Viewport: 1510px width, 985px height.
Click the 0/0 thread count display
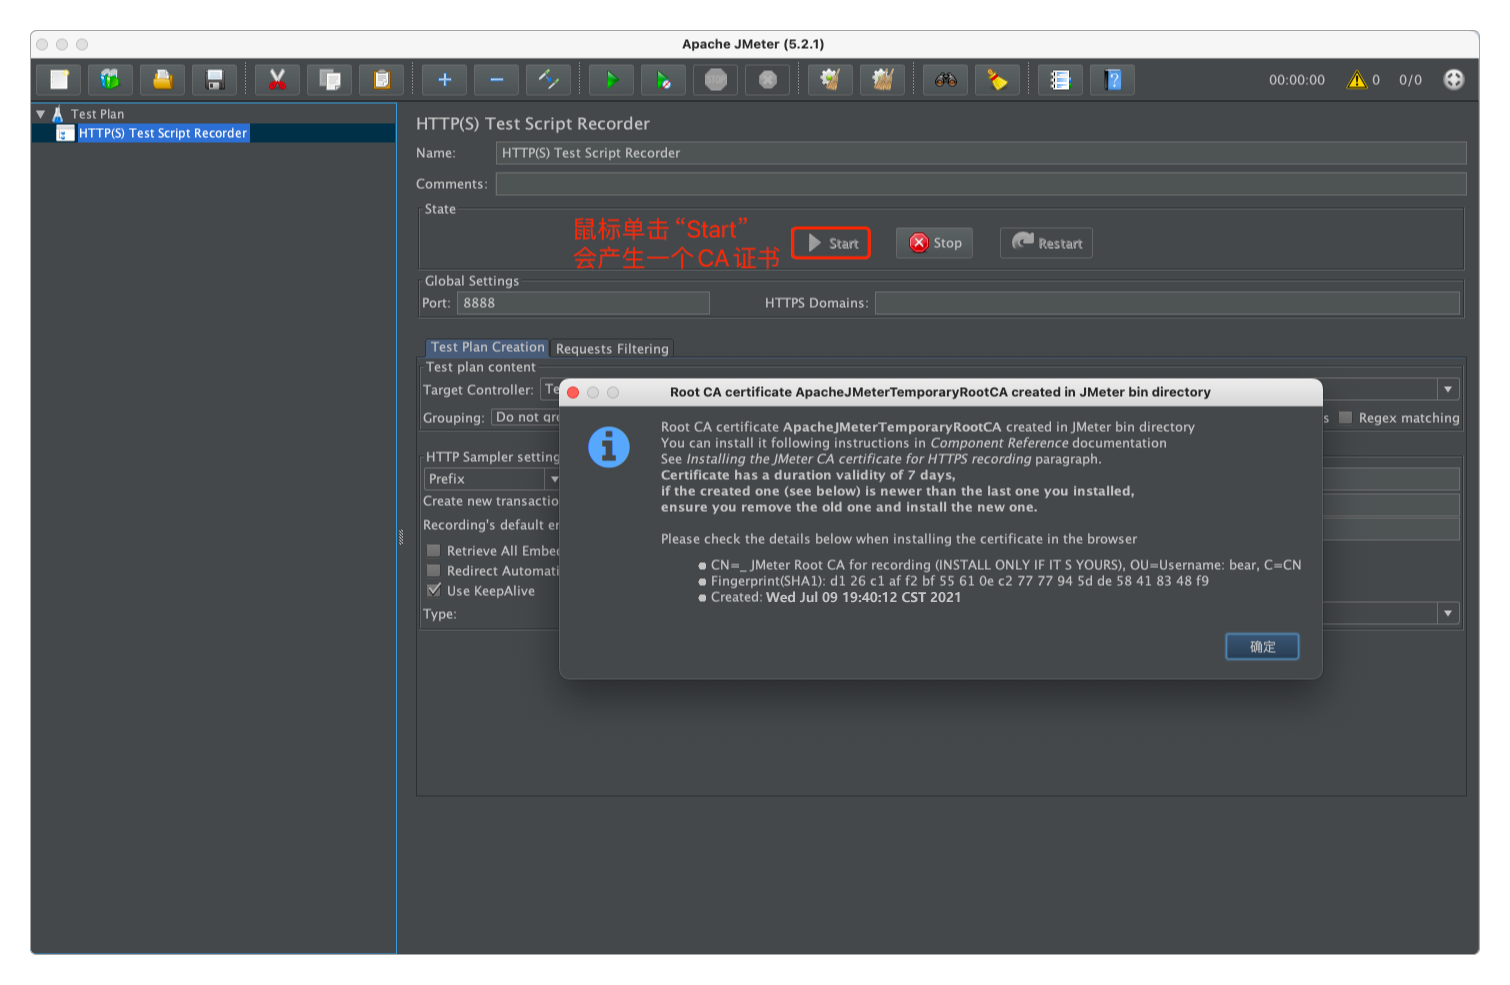coord(1410,80)
